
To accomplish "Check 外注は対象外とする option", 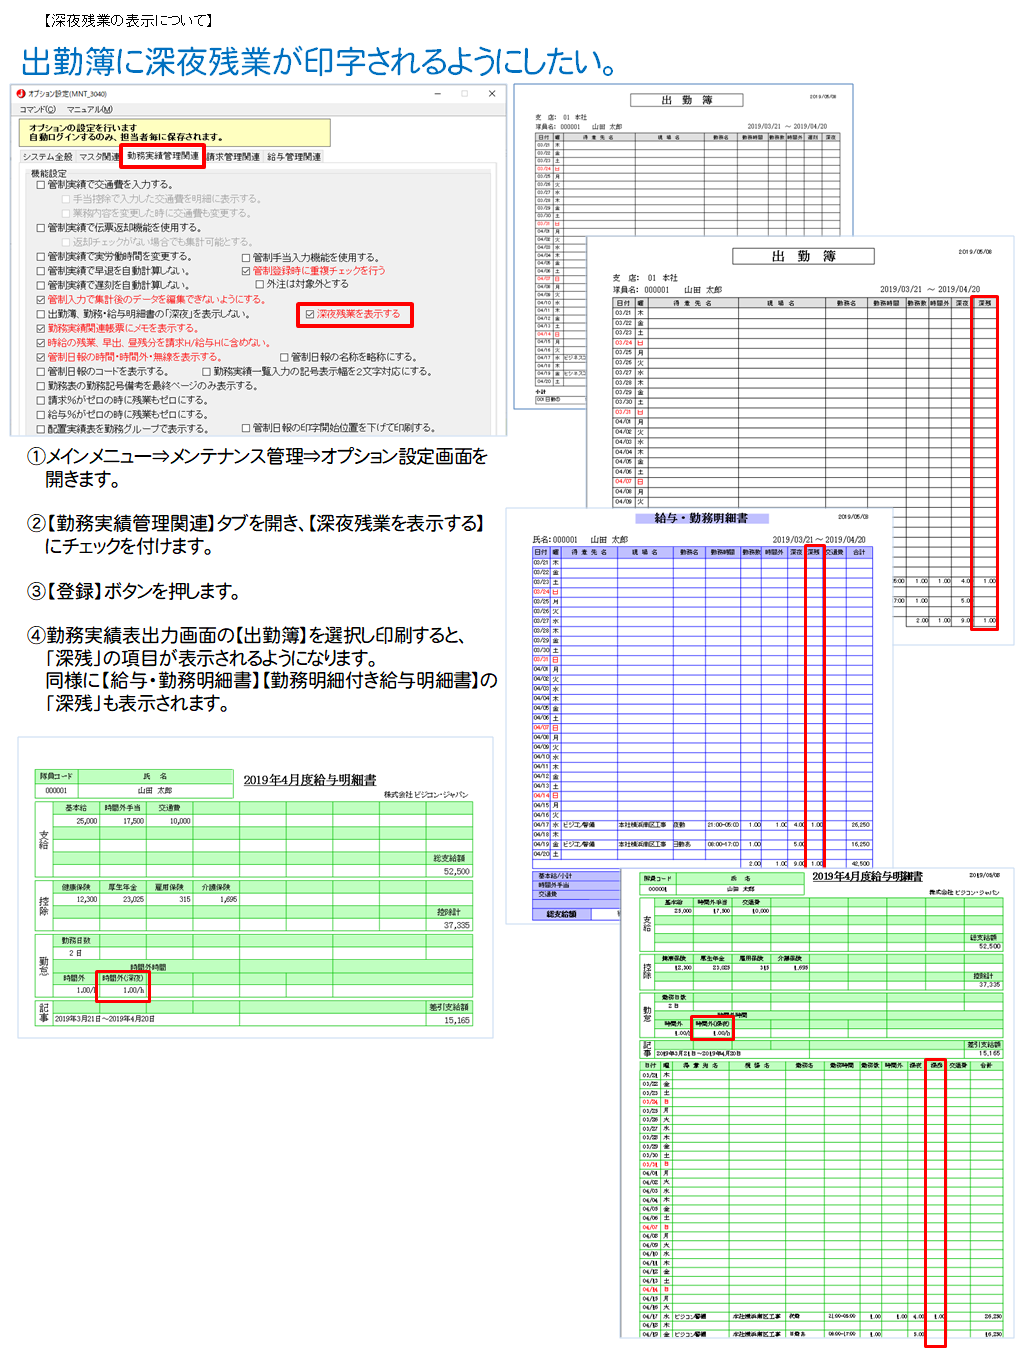I will coord(260,284).
